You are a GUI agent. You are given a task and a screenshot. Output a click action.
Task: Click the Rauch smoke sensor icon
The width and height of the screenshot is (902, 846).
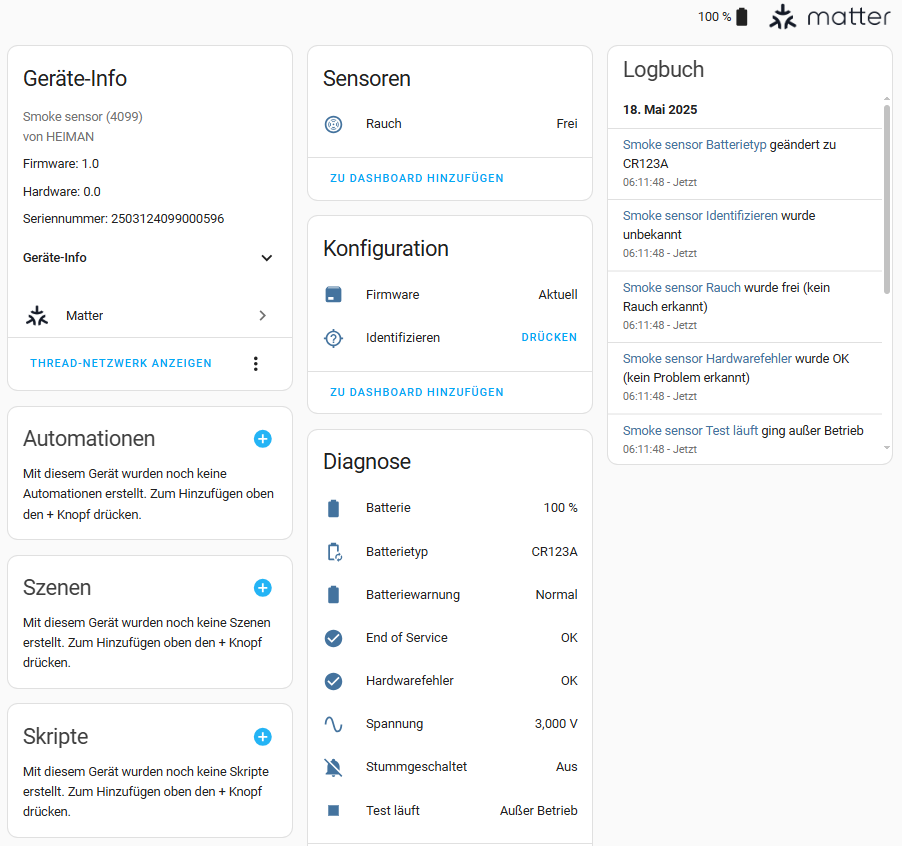334,124
